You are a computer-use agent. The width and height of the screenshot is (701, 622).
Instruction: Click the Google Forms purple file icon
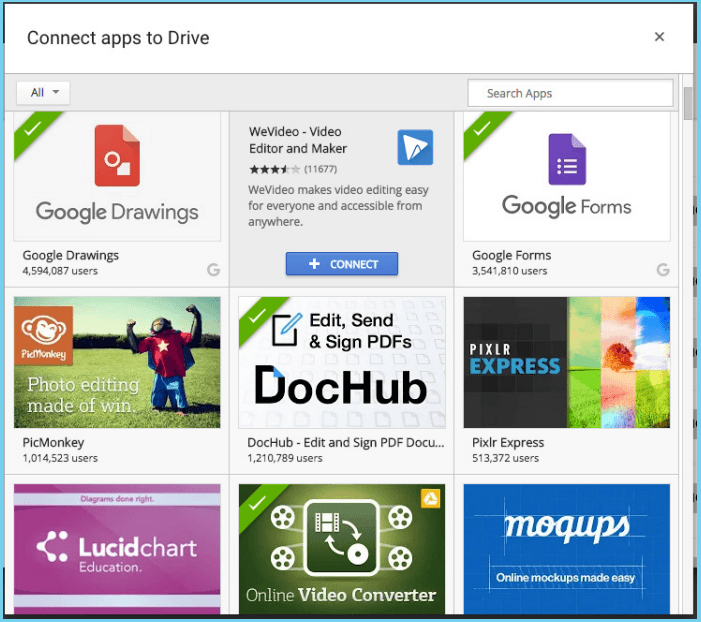[x=567, y=159]
